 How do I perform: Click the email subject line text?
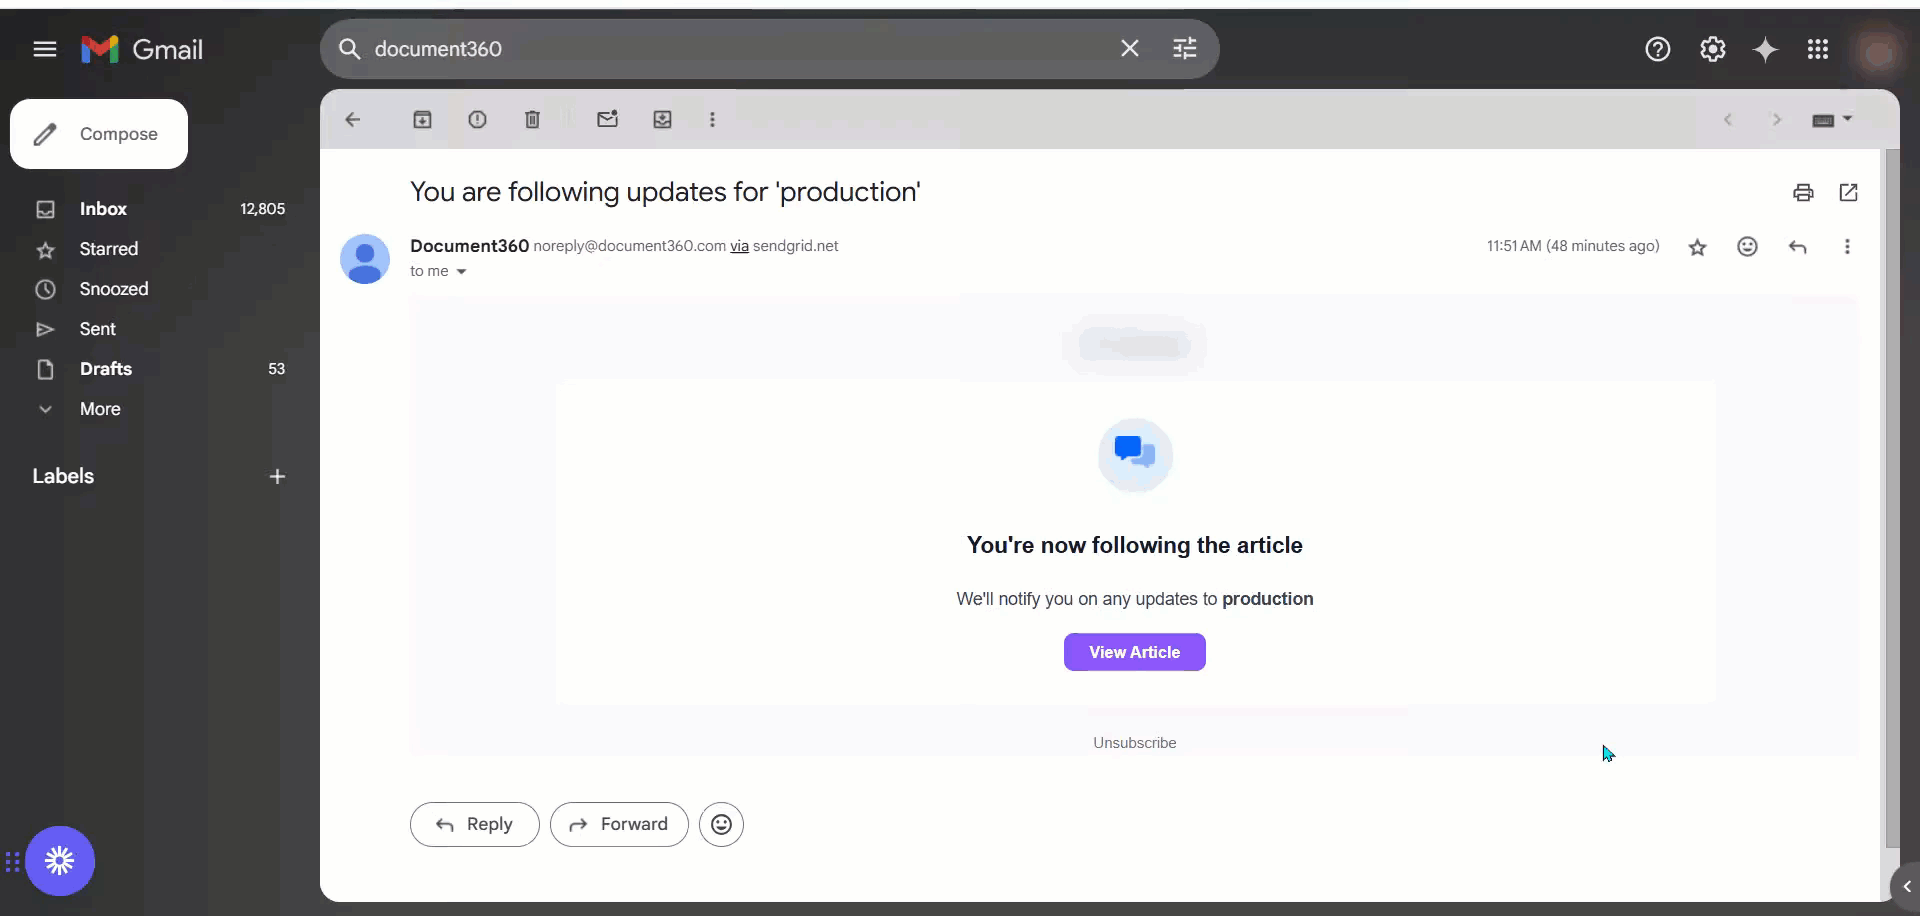click(665, 192)
